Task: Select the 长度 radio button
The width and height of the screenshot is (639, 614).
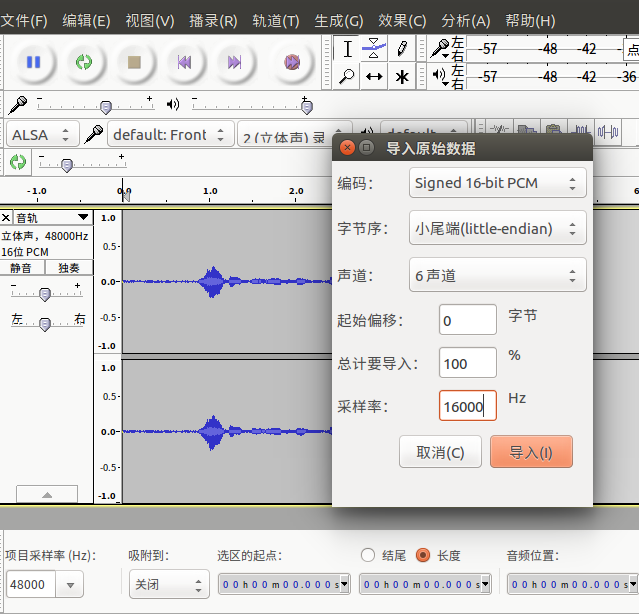Action: click(423, 555)
